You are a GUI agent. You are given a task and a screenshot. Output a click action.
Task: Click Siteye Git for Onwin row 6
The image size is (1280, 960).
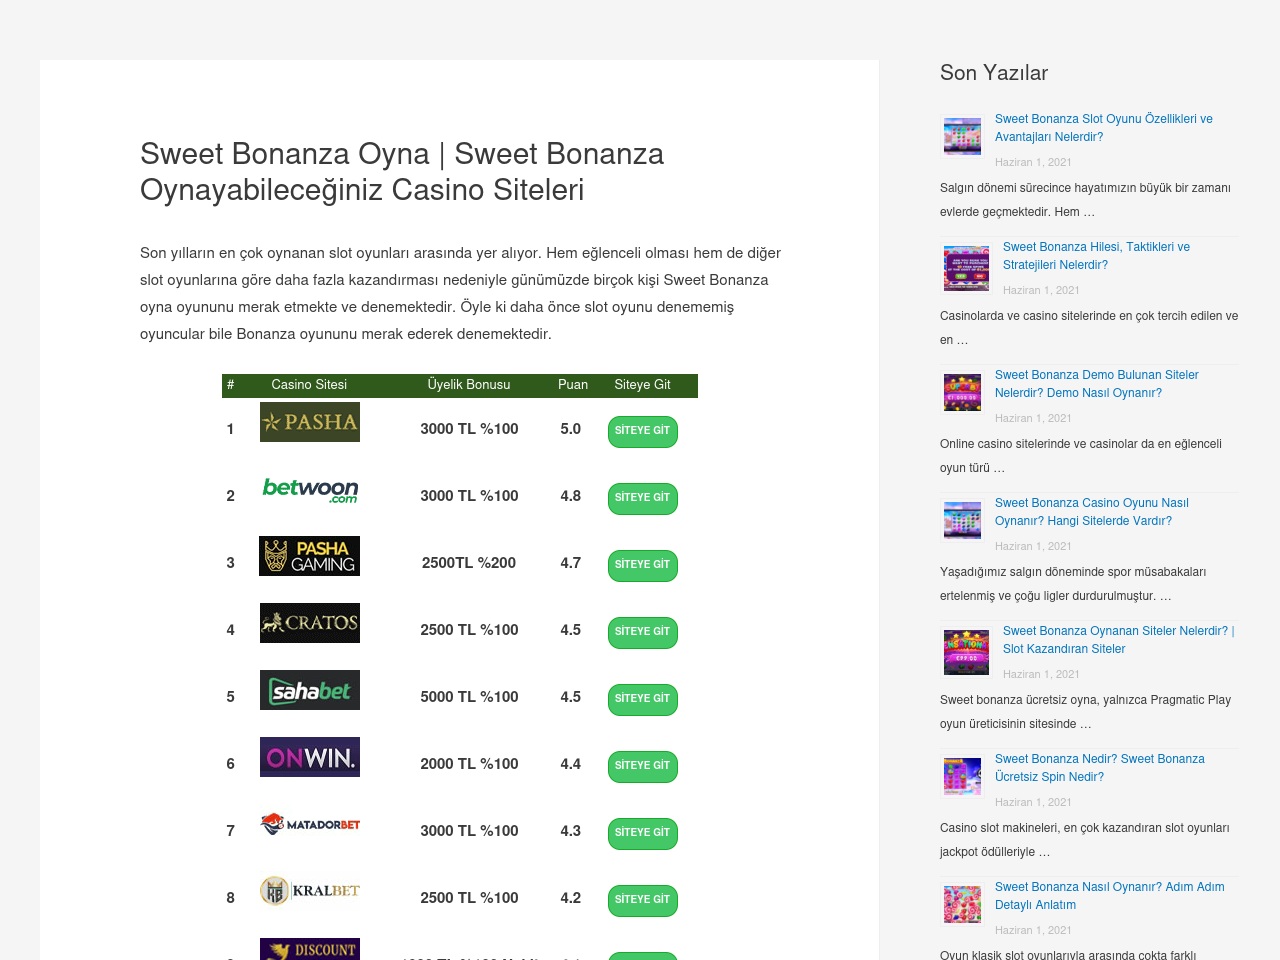(x=643, y=766)
